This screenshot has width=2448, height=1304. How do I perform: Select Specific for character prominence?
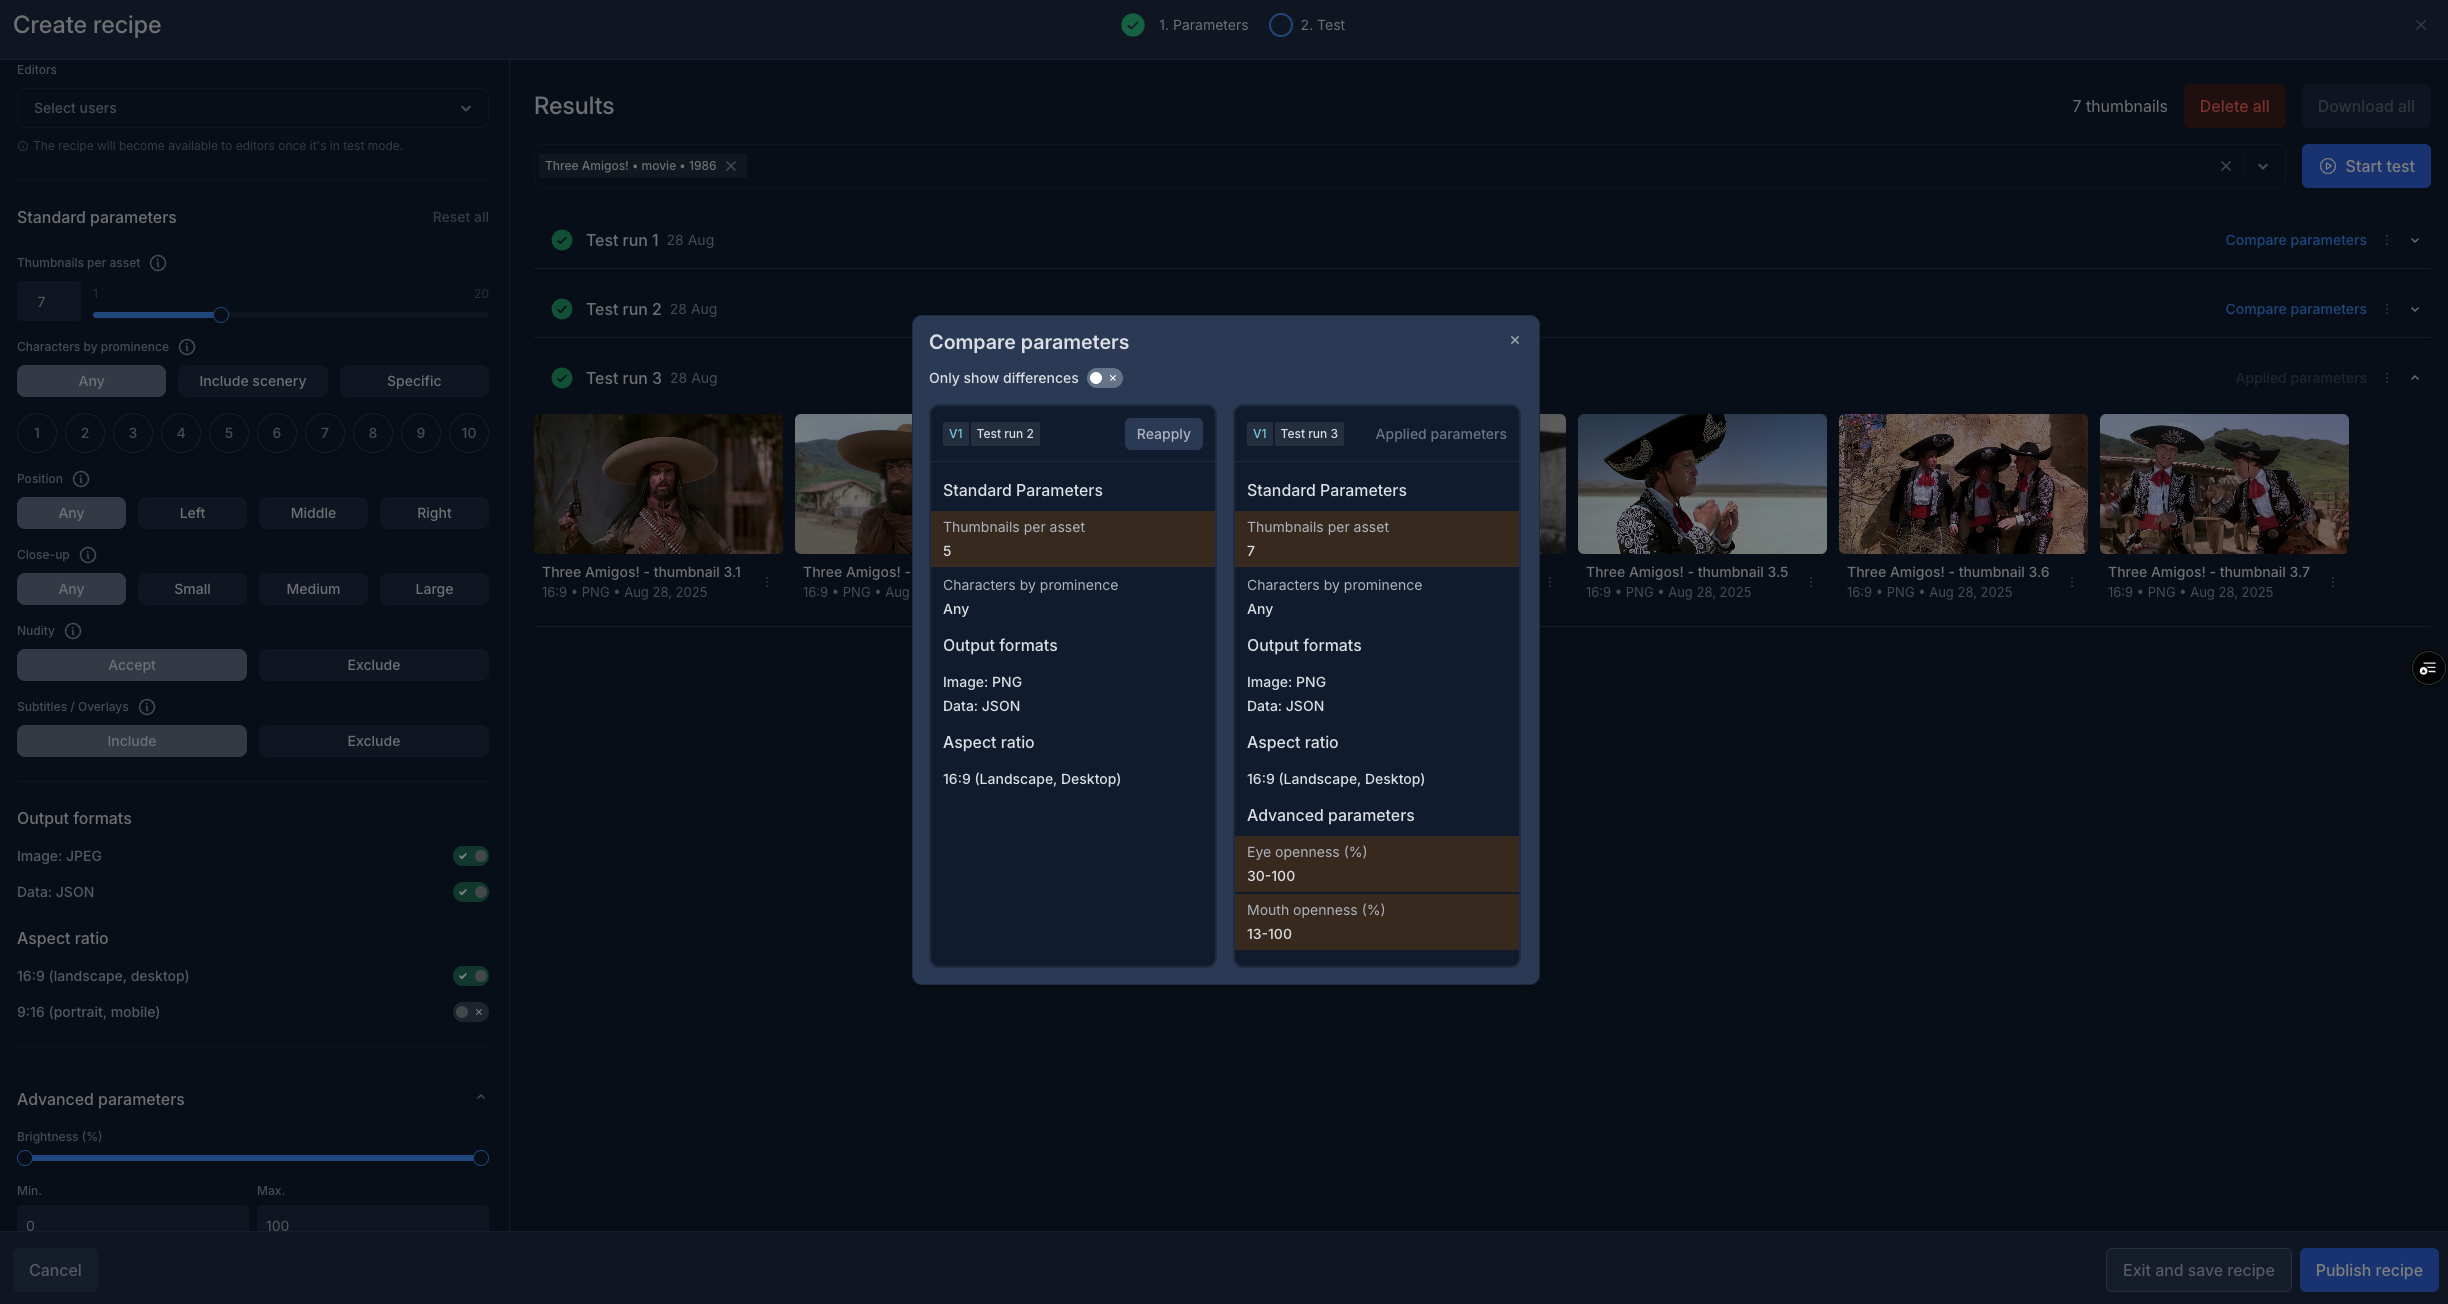coord(414,381)
